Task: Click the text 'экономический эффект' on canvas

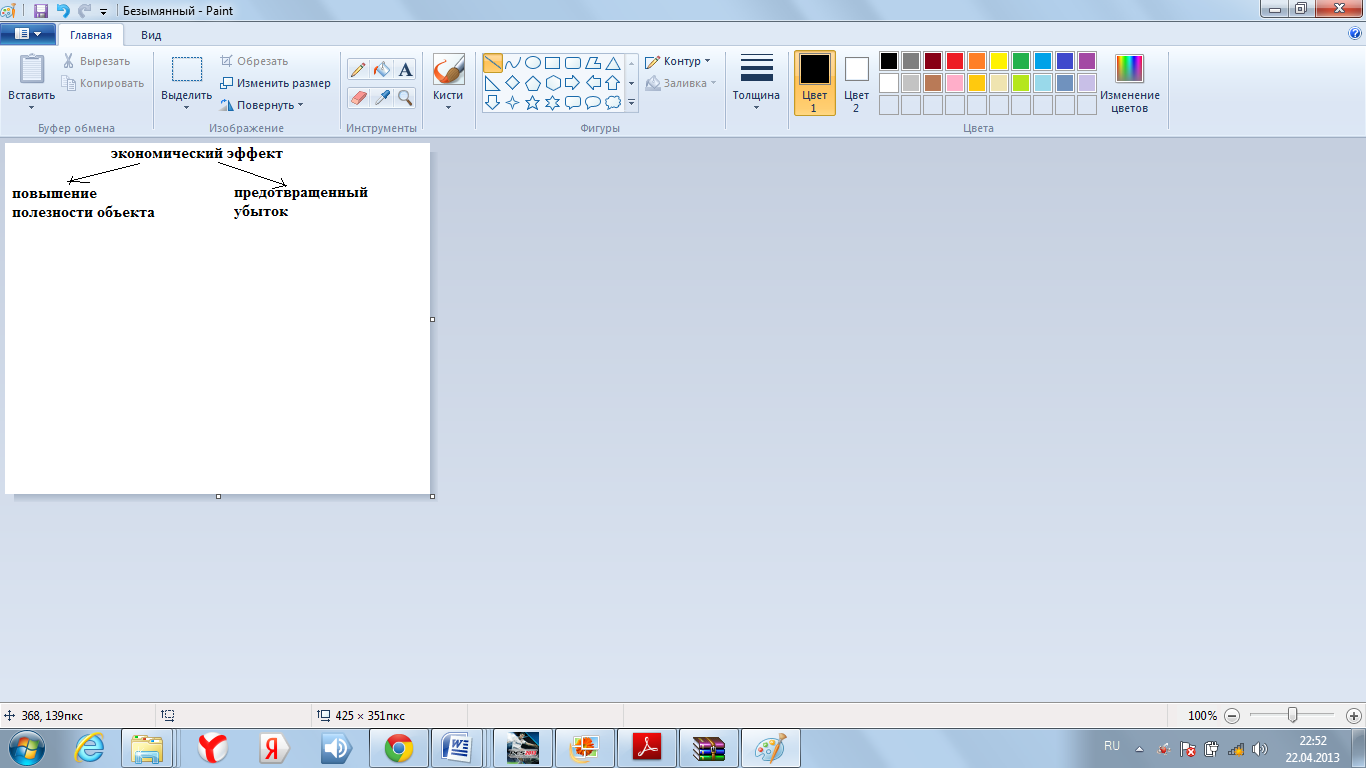Action: click(197, 154)
